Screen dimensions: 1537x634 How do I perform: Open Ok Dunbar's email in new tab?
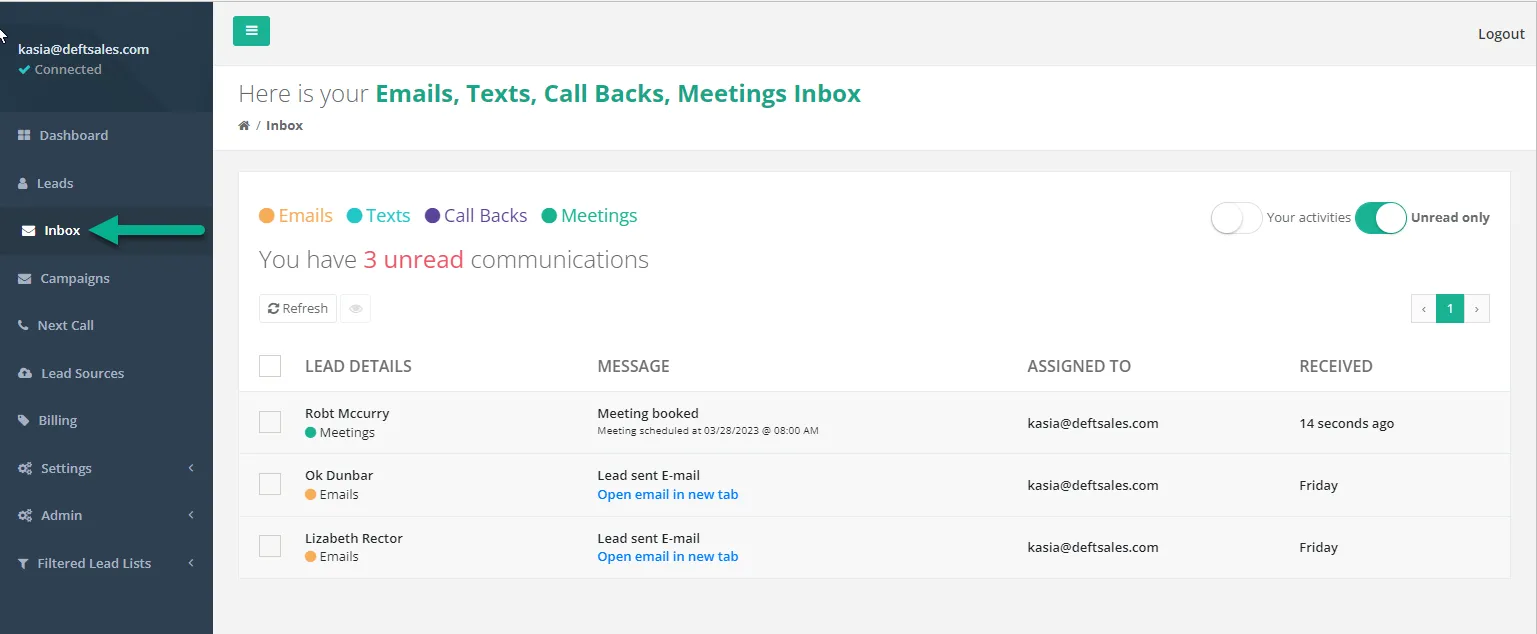pos(668,495)
